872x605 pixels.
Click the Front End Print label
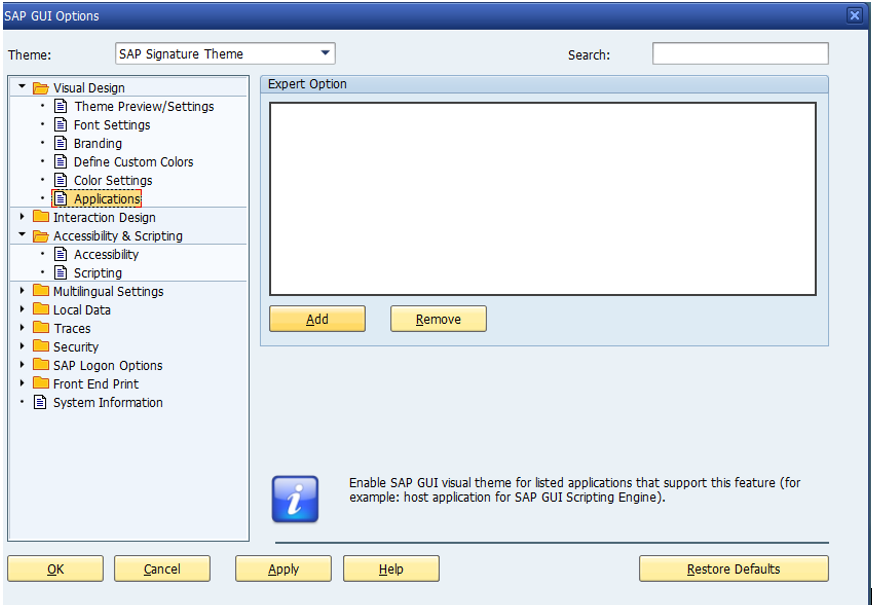[x=96, y=384]
